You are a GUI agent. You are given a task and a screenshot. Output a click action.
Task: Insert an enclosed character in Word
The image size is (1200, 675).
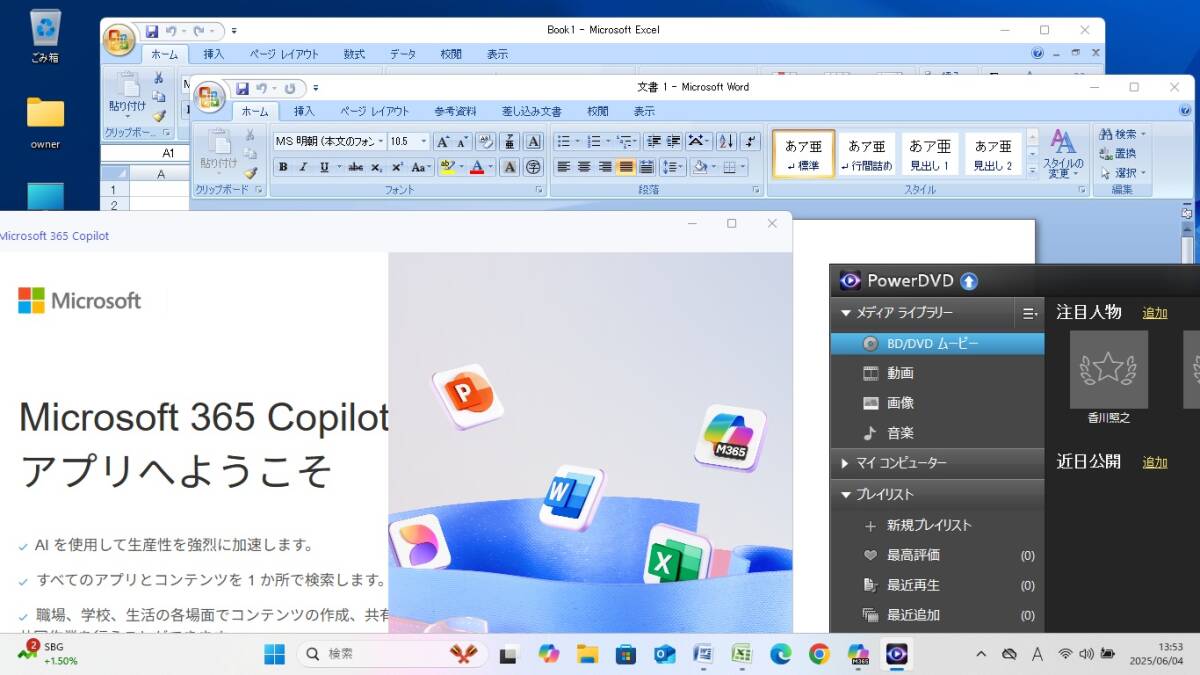point(533,167)
